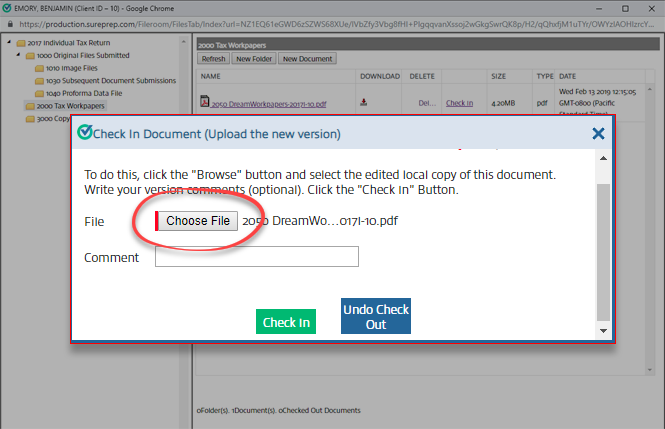Click the New Folder button
Viewport: 665px width, 429px height.
[x=253, y=59]
